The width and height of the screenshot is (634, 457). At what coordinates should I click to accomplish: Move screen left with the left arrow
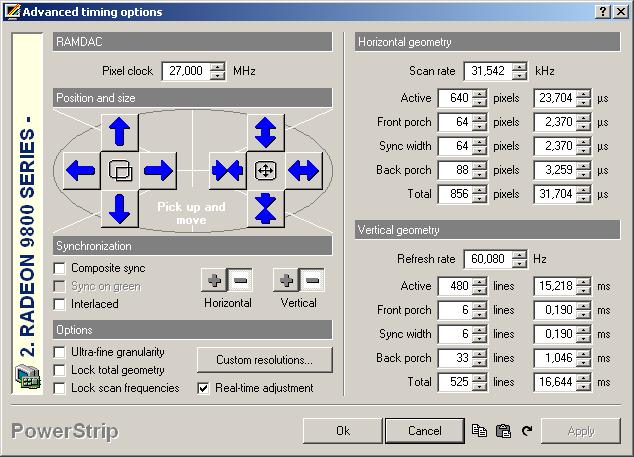(x=81, y=170)
